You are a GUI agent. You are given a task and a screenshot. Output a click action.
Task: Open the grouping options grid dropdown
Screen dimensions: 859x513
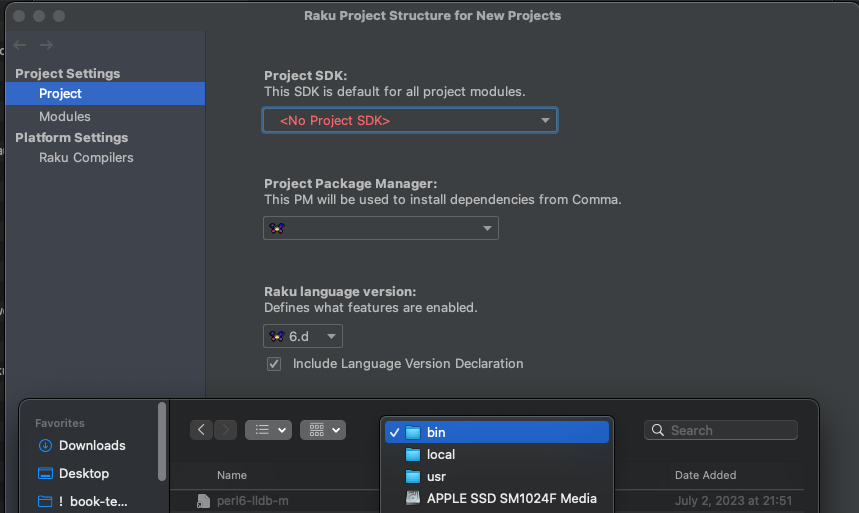pyautogui.click(x=323, y=430)
